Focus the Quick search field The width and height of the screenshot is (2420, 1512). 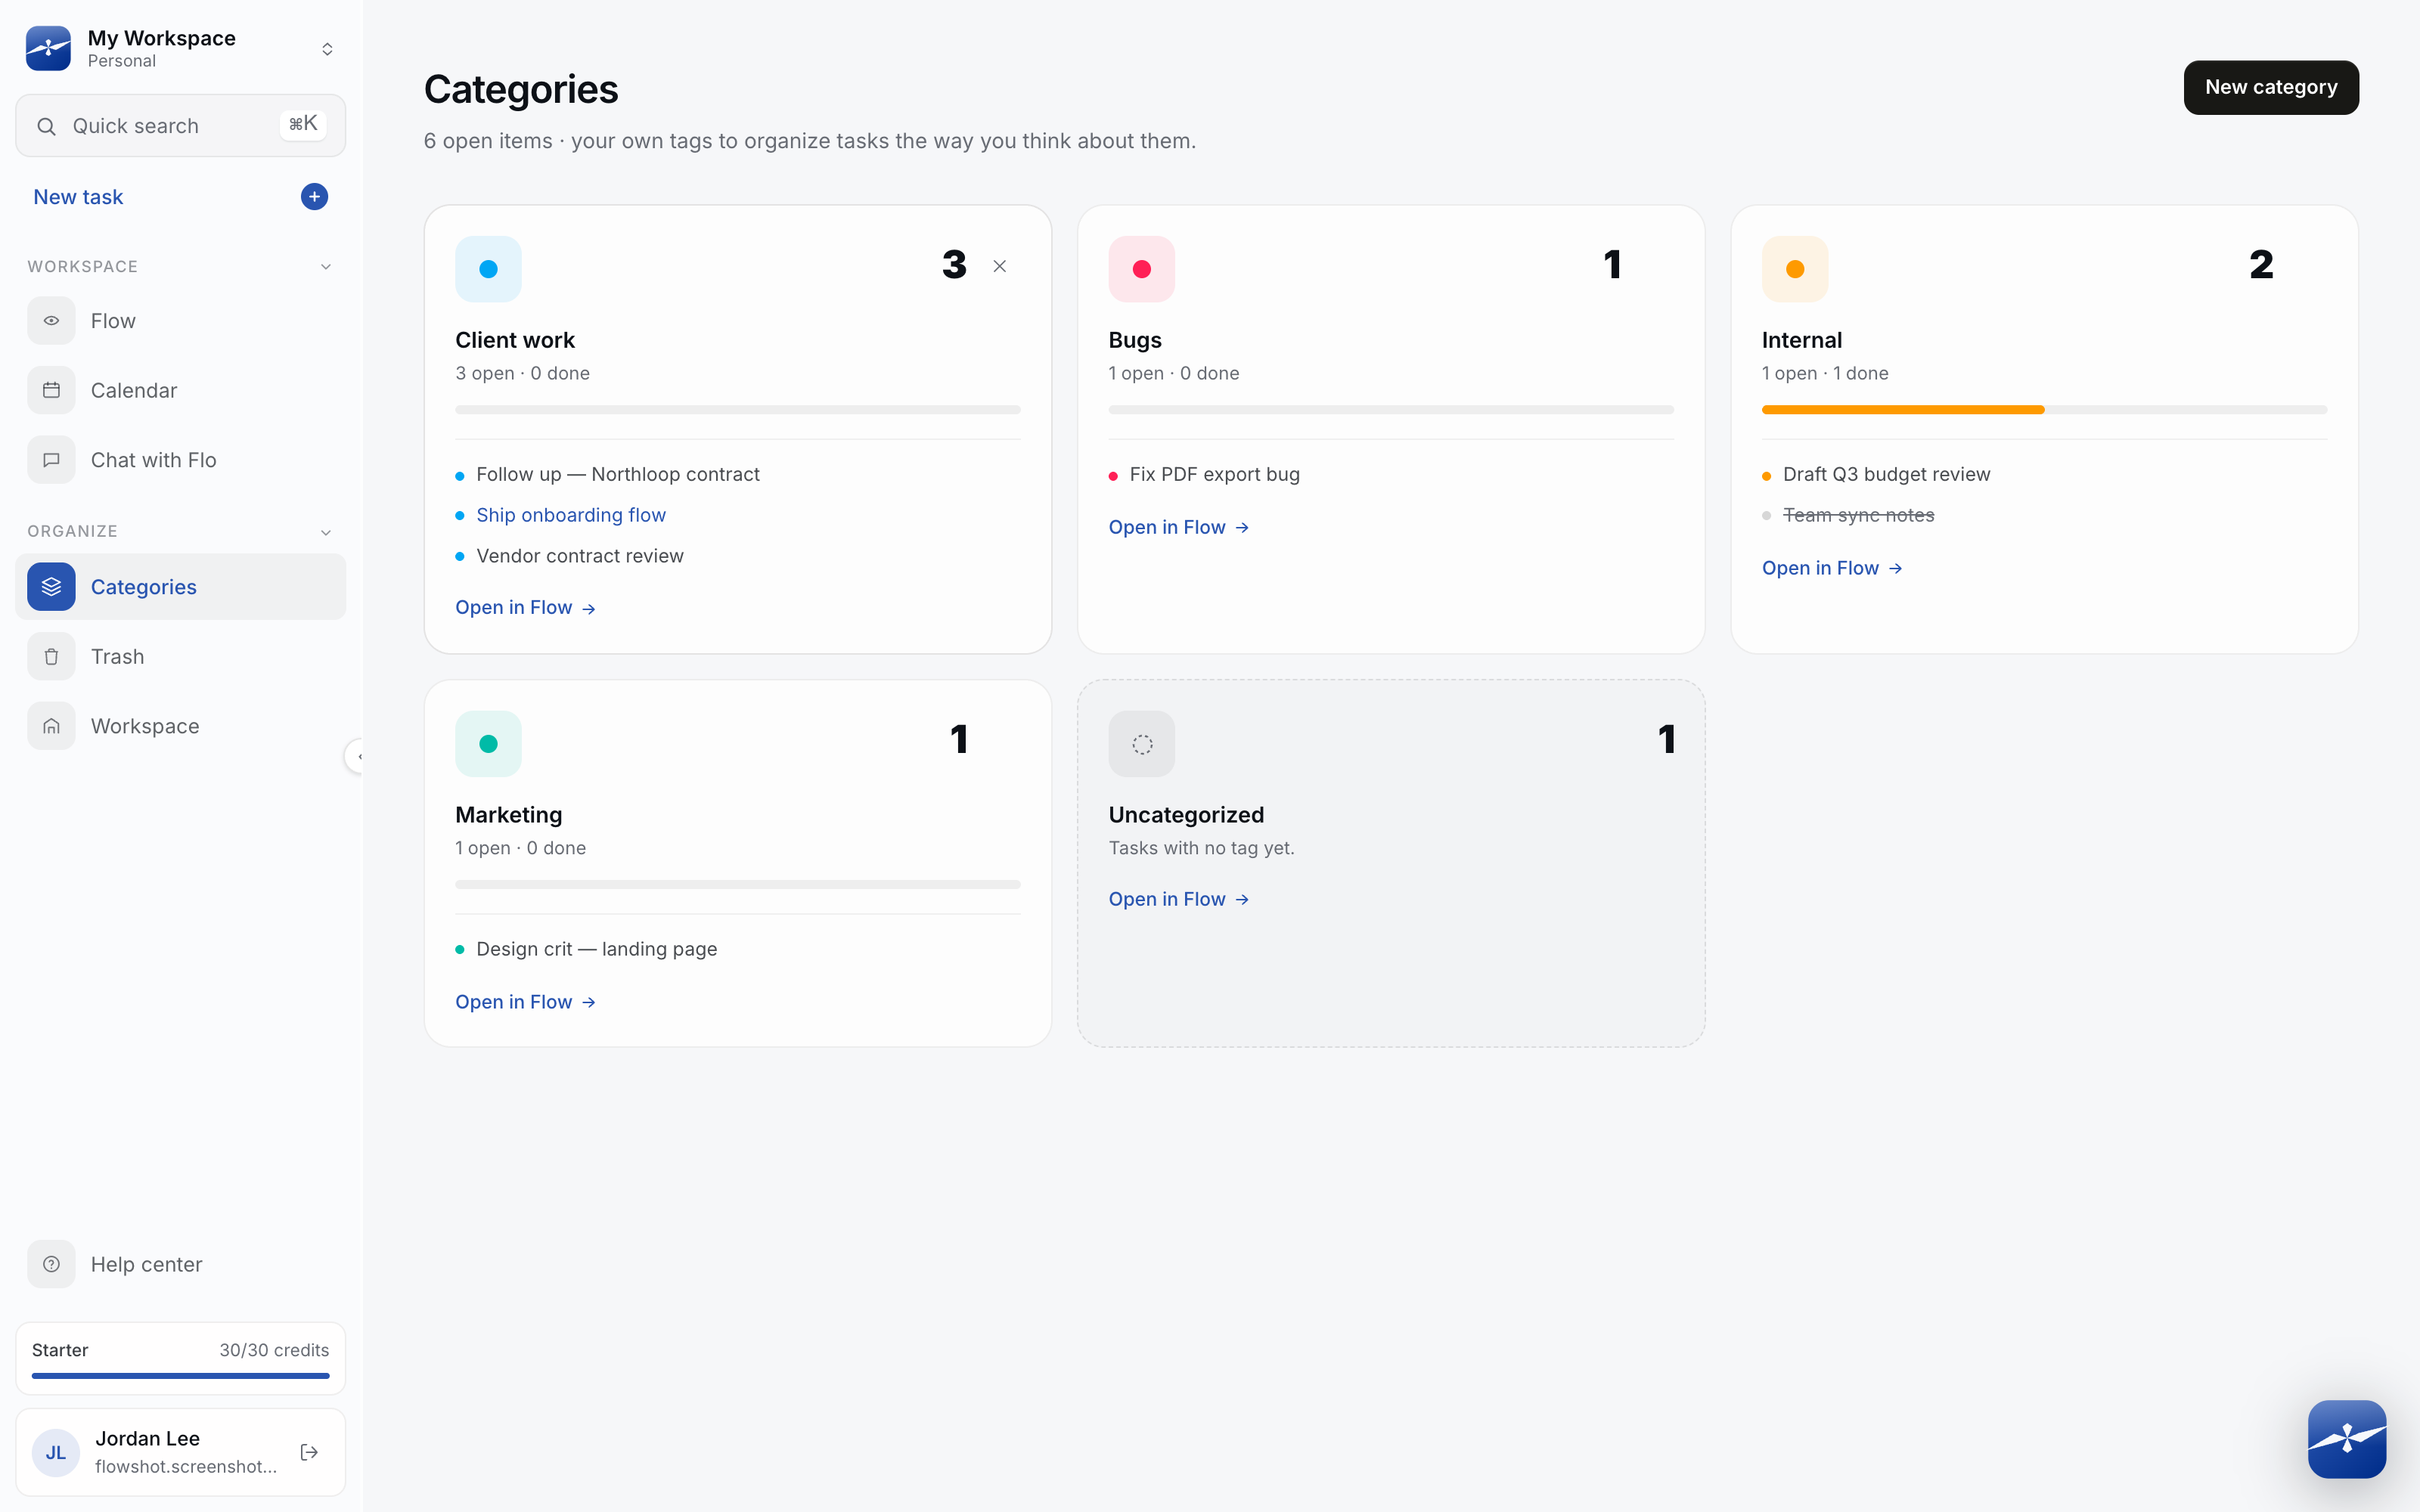(181, 126)
